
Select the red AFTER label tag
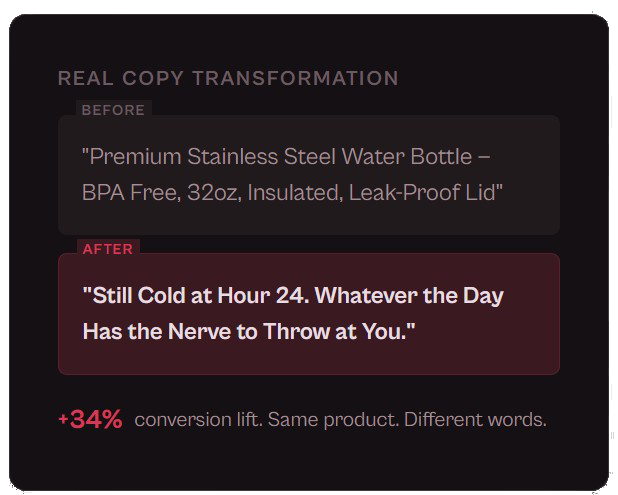[108, 249]
